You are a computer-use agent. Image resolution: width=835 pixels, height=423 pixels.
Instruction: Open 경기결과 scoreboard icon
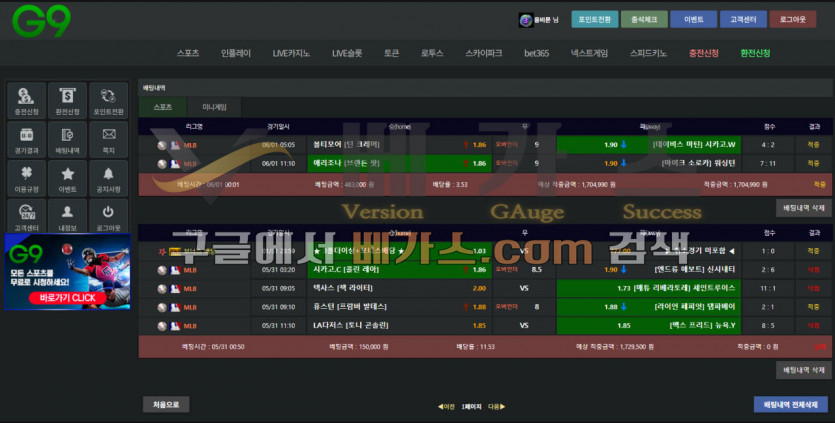point(26,139)
